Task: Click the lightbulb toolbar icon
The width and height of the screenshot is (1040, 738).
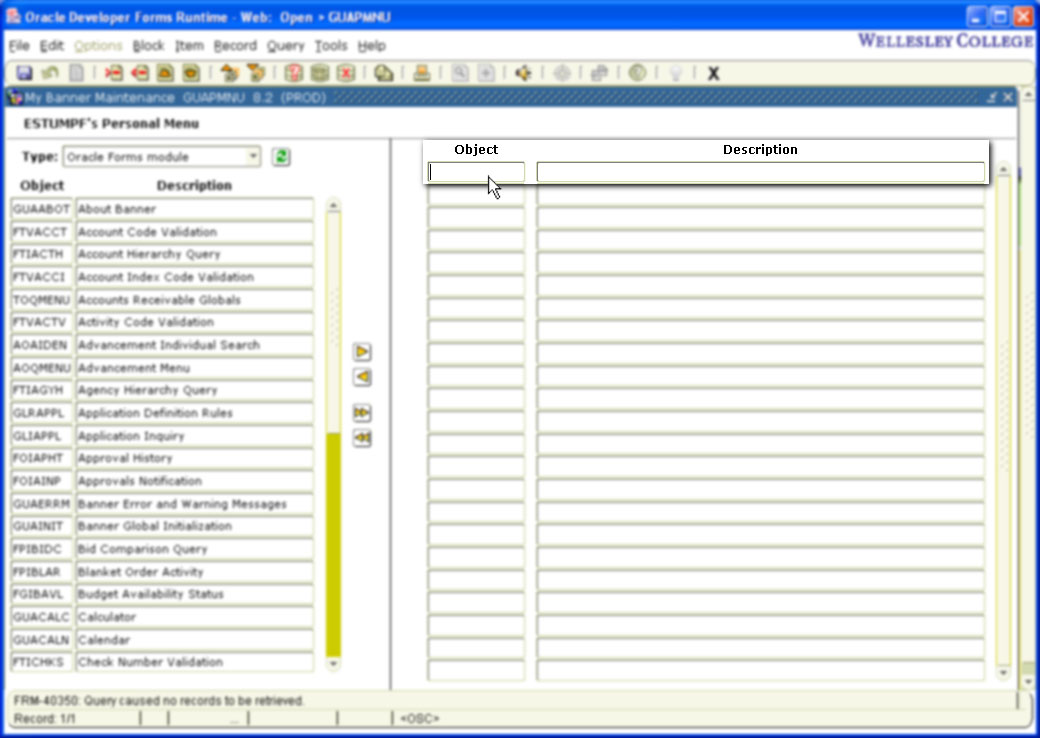Action: click(675, 73)
